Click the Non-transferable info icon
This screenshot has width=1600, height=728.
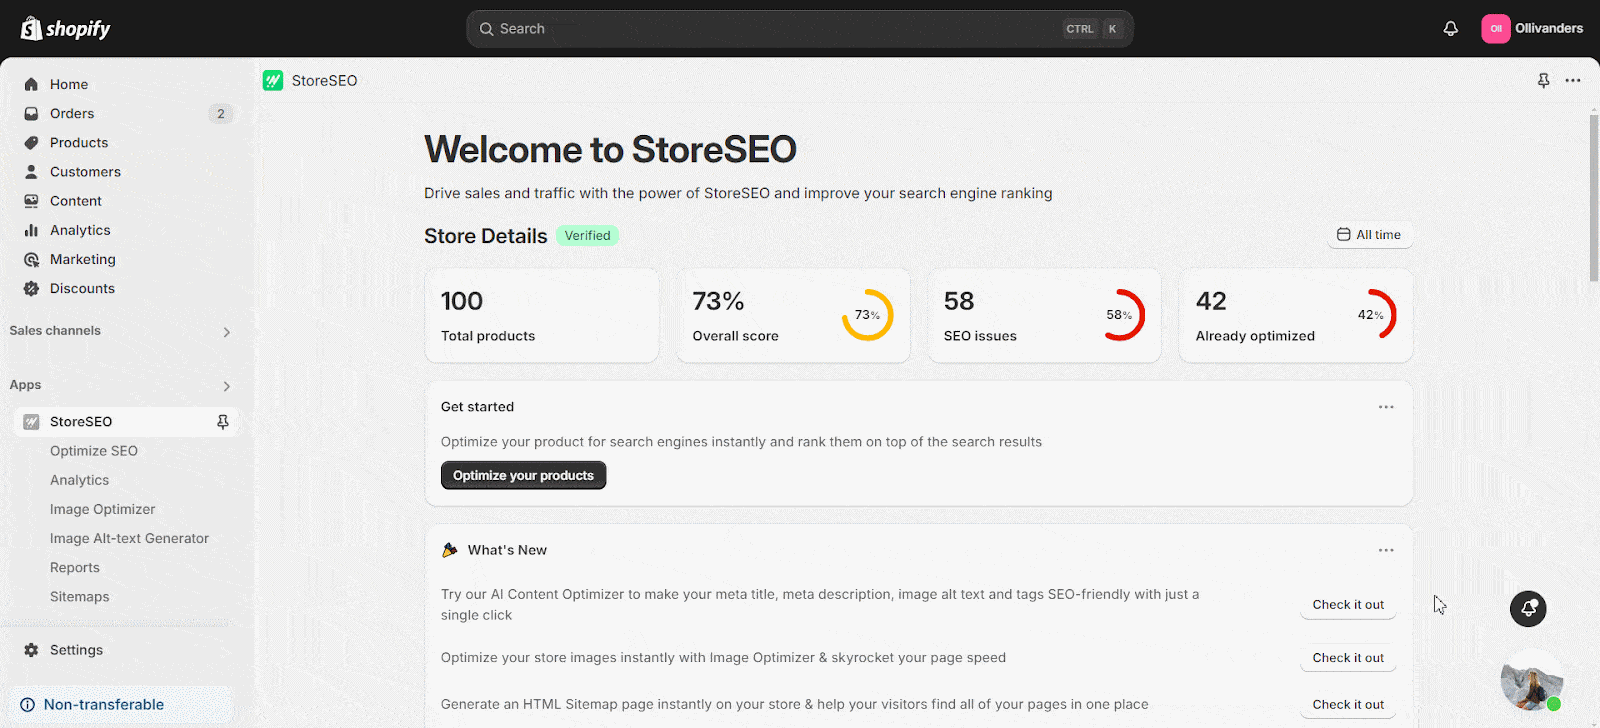(28, 704)
